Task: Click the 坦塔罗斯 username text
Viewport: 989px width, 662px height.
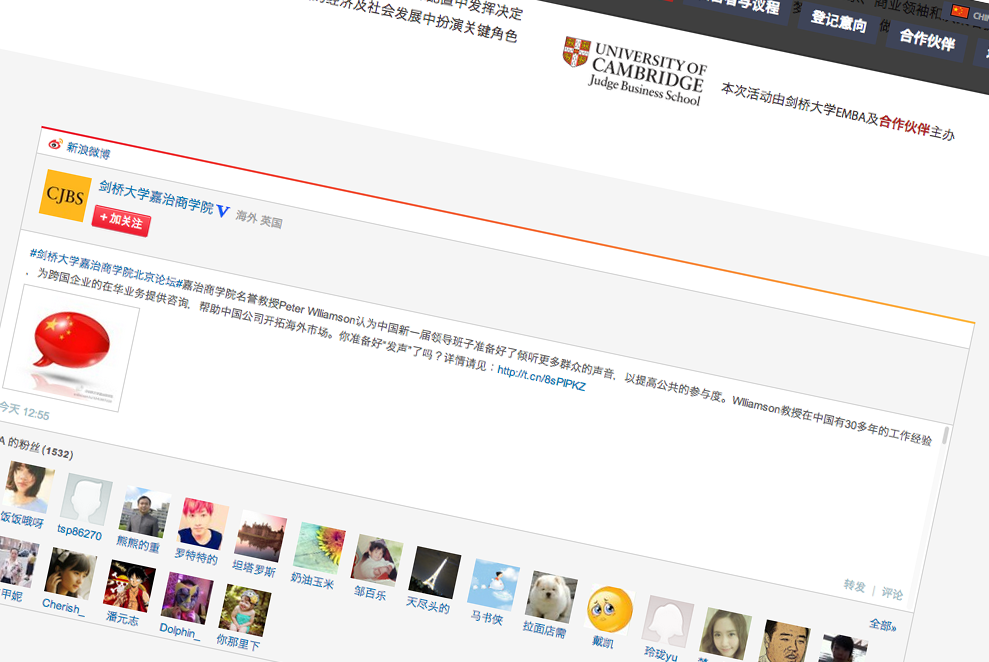Action: 254,569
